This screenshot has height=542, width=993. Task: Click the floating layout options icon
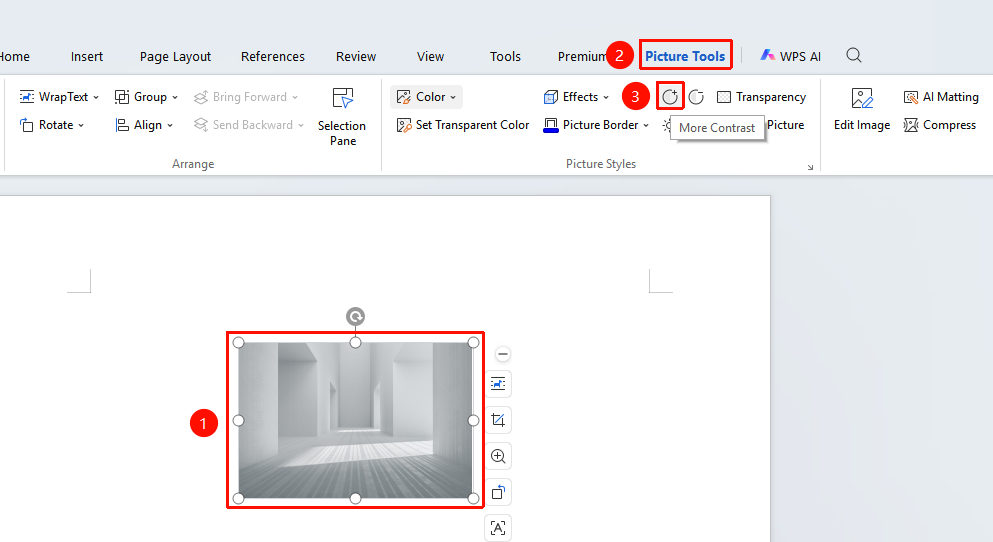(498, 384)
